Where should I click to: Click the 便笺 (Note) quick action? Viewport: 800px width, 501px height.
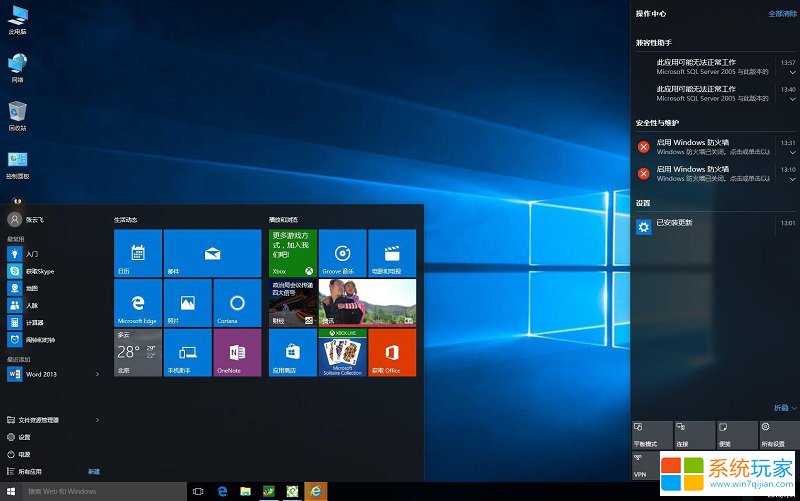(x=737, y=435)
